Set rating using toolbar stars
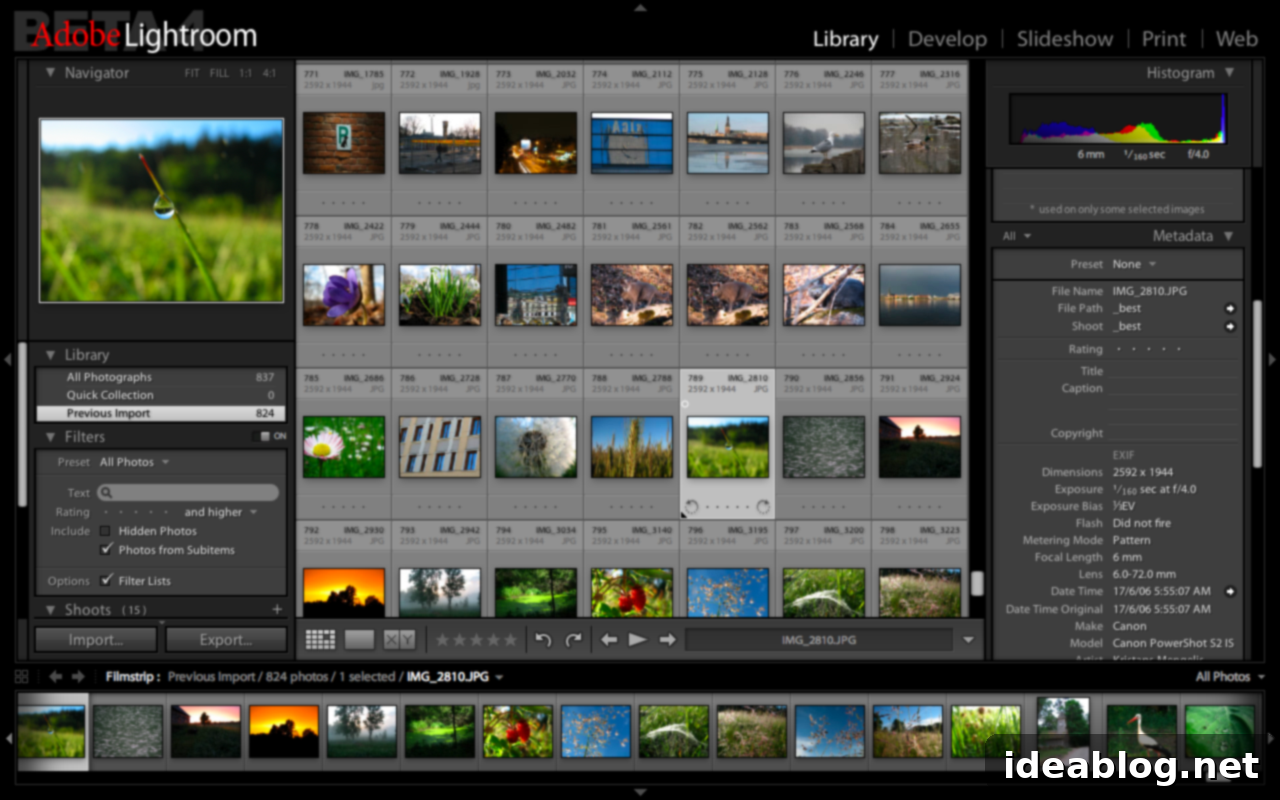This screenshot has height=800, width=1280. (x=476, y=640)
